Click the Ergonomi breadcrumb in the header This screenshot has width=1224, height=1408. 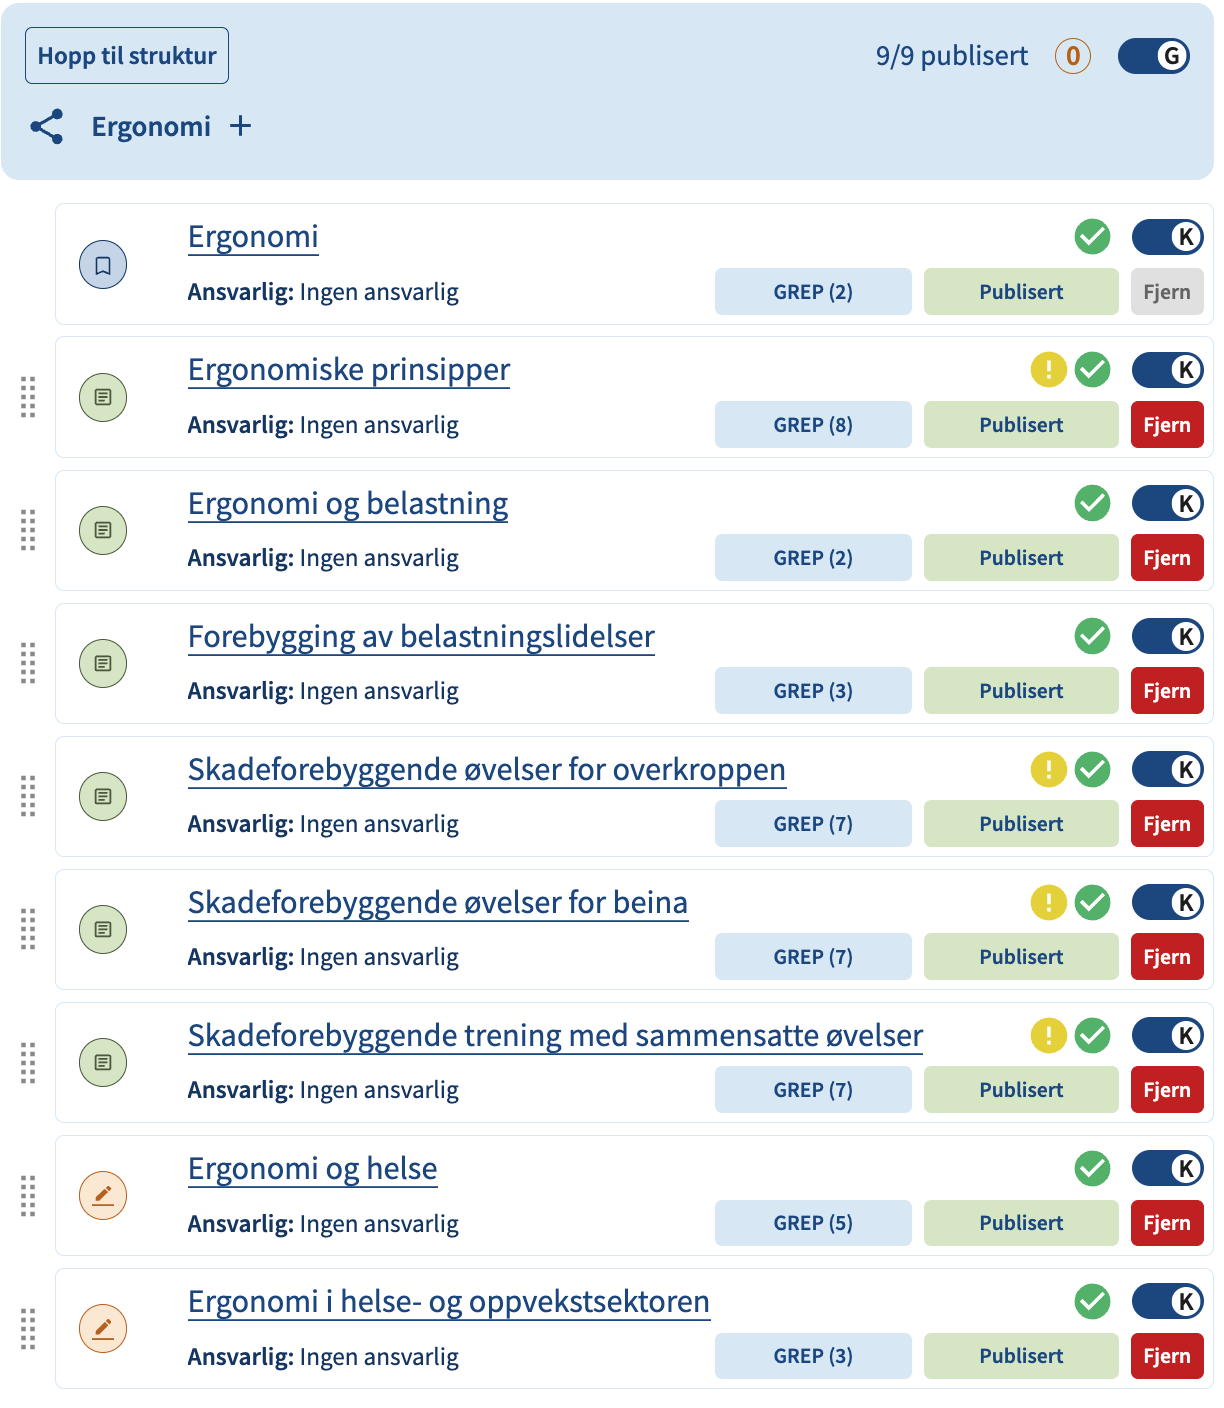pyautogui.click(x=151, y=127)
